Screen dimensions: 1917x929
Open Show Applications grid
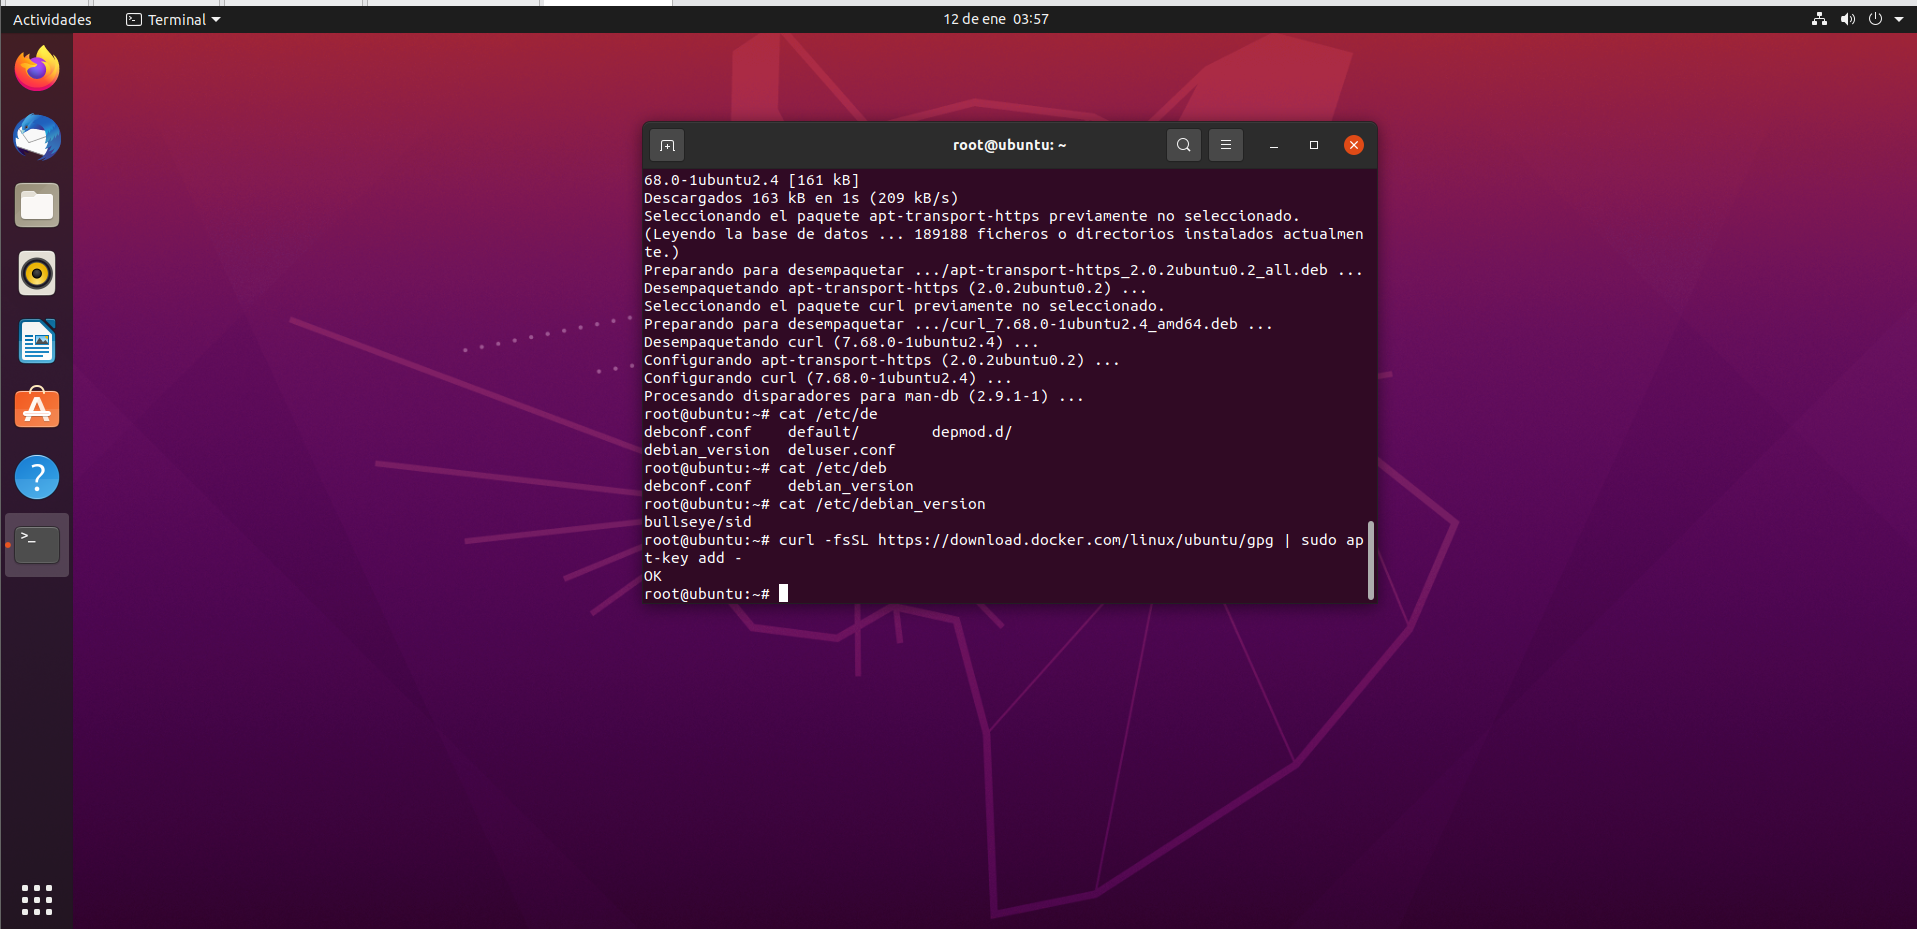(36, 899)
